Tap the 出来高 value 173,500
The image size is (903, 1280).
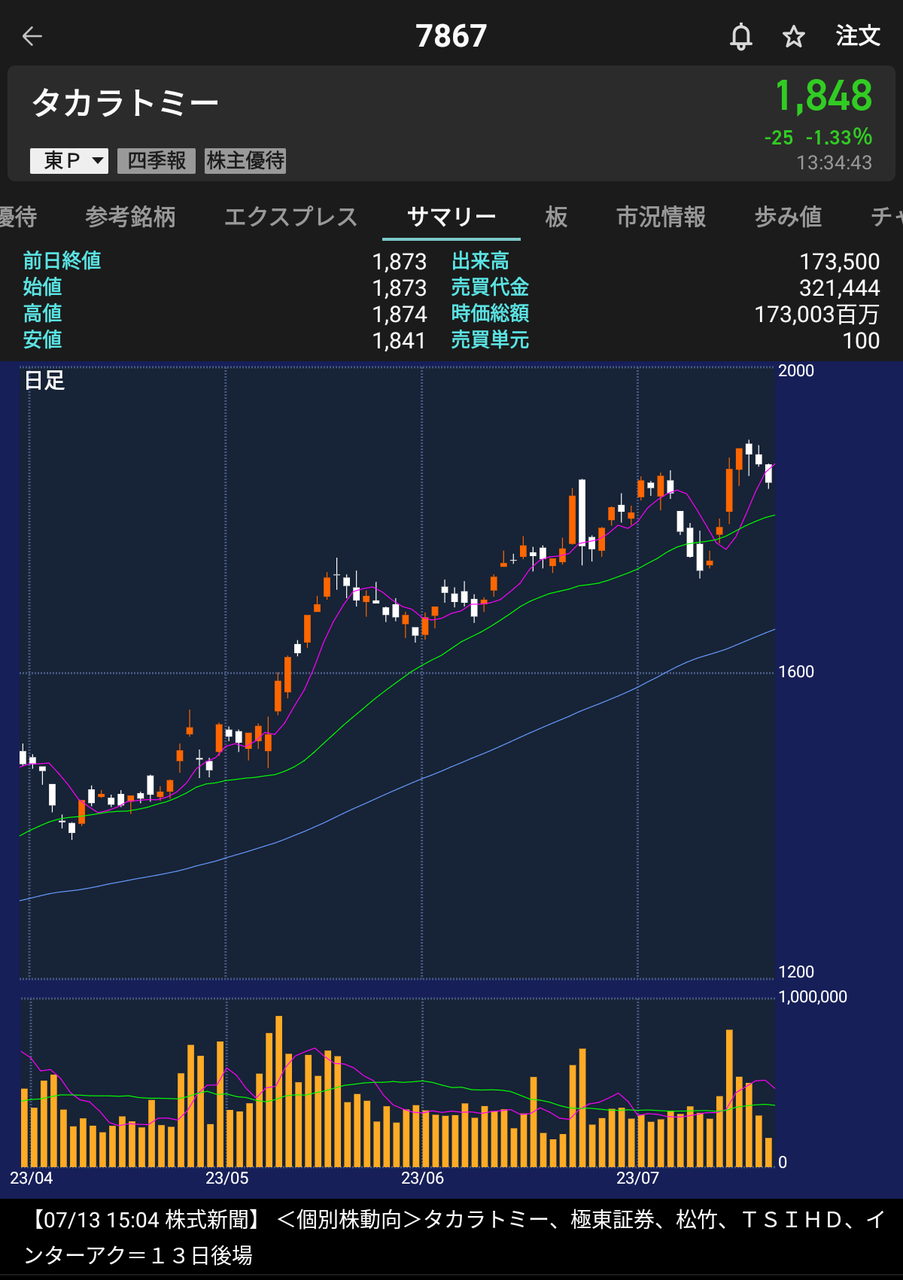point(840,262)
